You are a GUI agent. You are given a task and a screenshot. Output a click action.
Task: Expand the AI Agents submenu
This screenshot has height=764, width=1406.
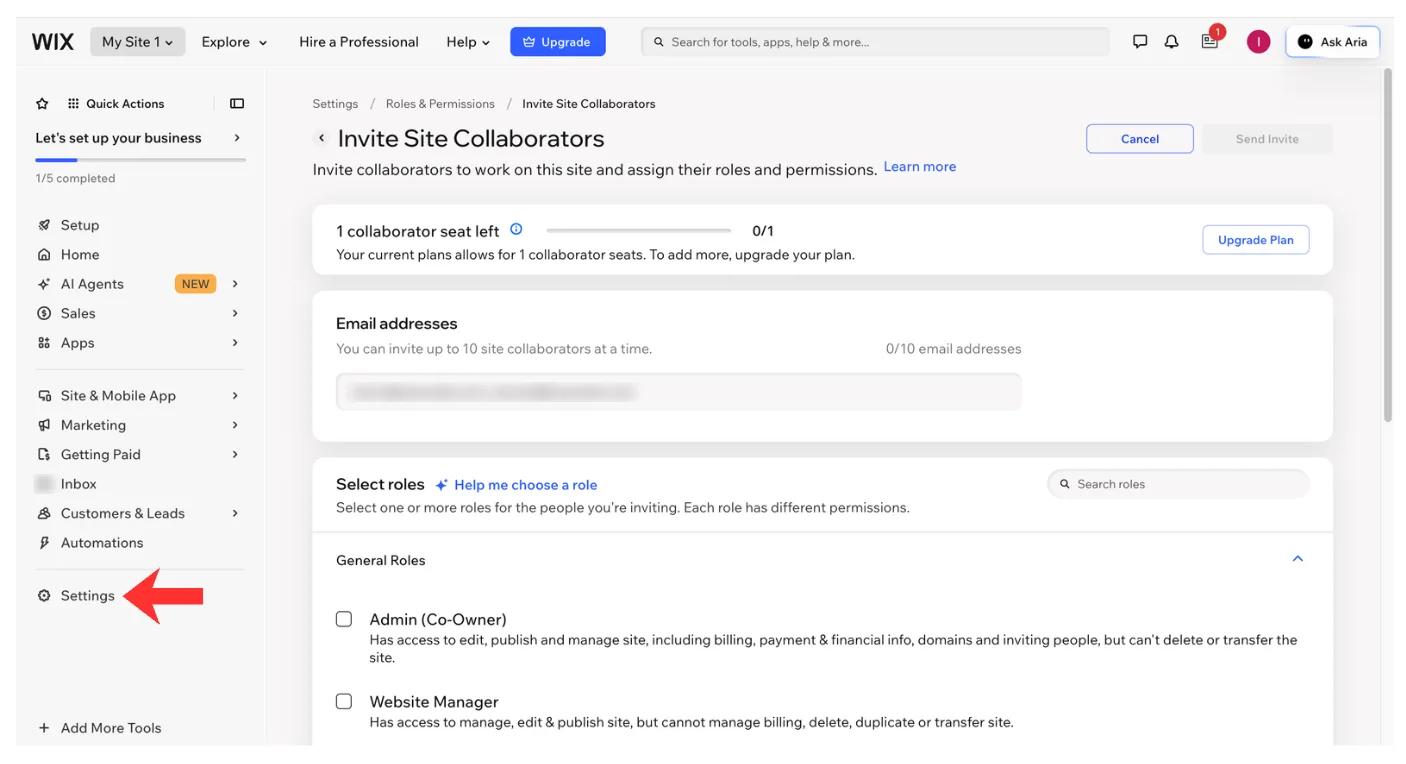235,284
